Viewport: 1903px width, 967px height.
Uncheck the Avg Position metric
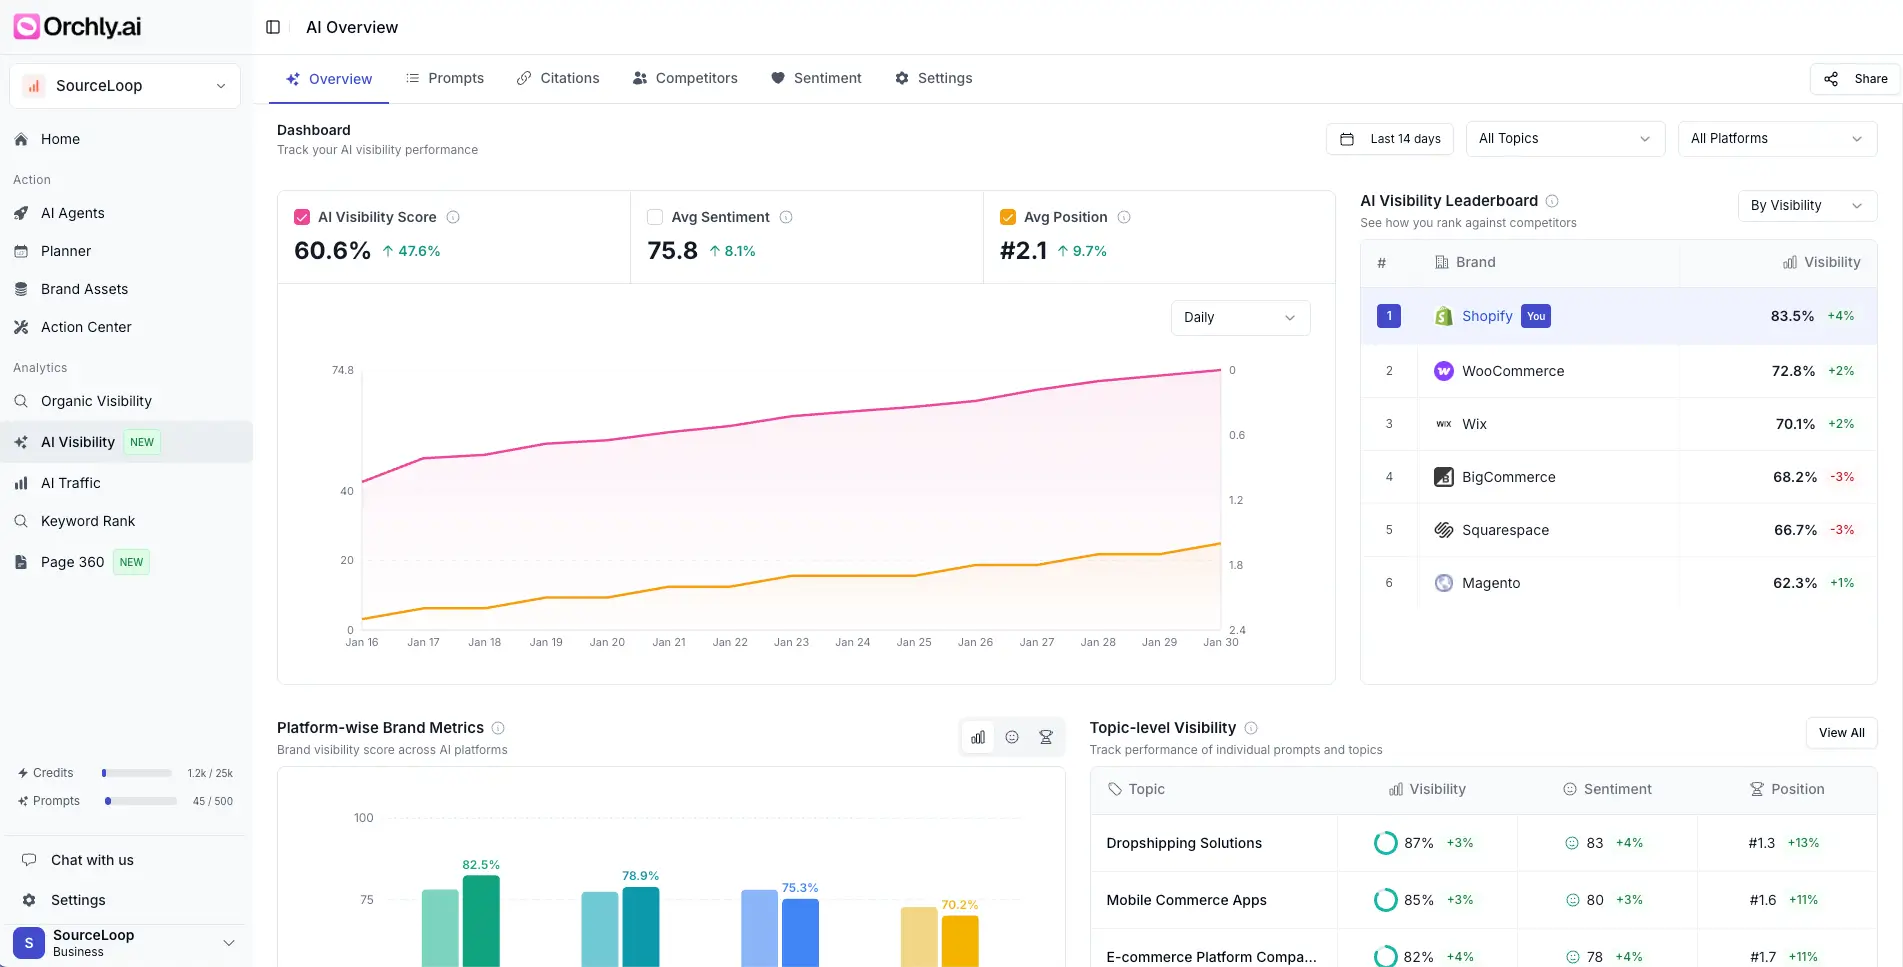coord(1006,216)
